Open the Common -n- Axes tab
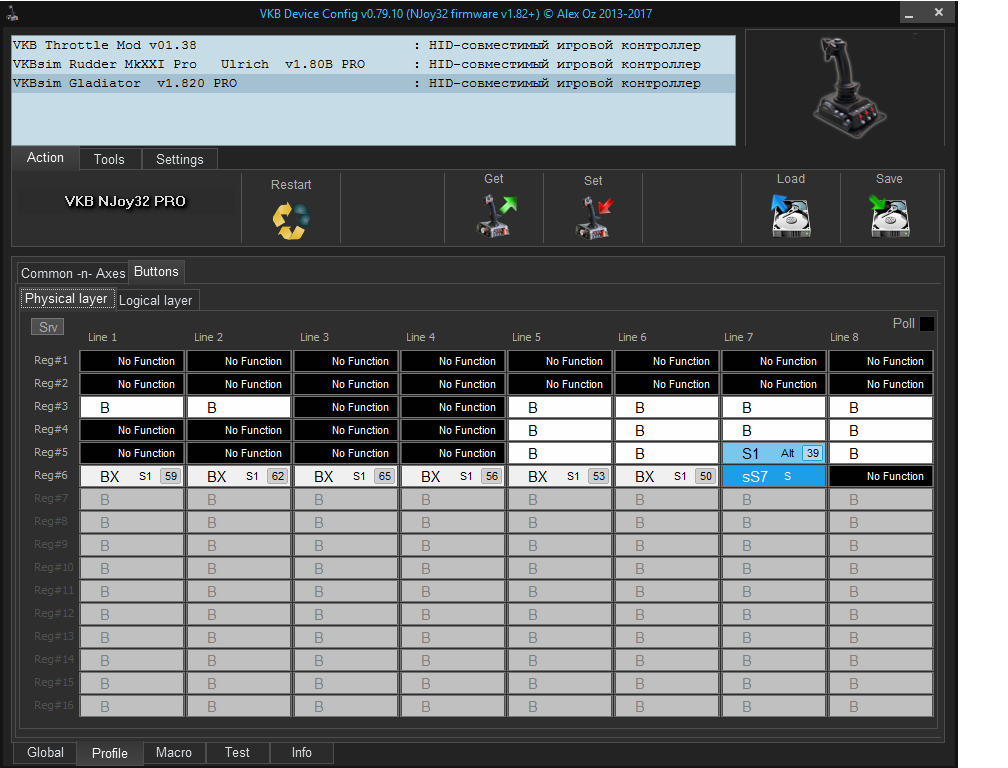Image resolution: width=1008 pixels, height=768 pixels. pyautogui.click(x=73, y=273)
